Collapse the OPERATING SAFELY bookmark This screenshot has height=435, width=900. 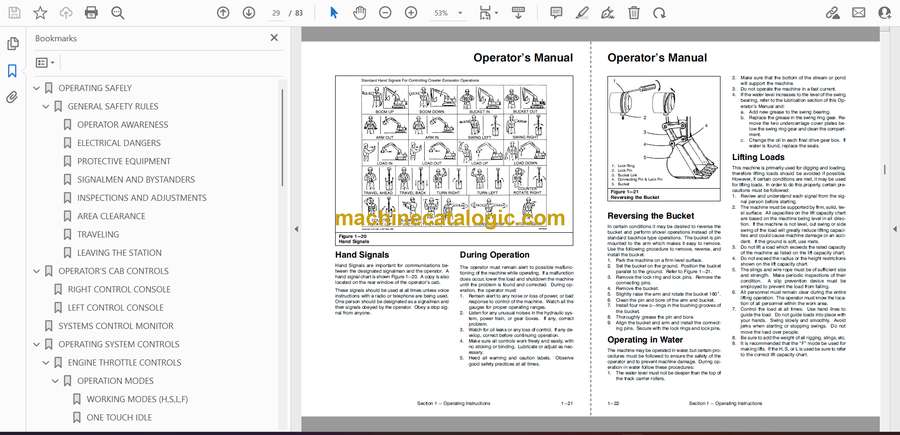click(x=37, y=88)
